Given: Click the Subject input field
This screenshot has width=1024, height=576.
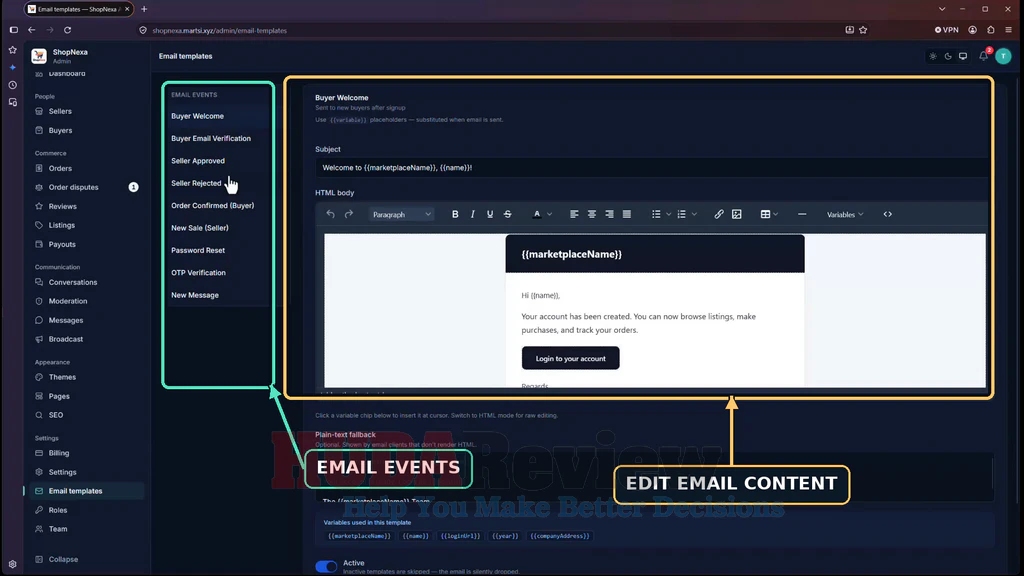Looking at the screenshot, I should click(x=652, y=168).
